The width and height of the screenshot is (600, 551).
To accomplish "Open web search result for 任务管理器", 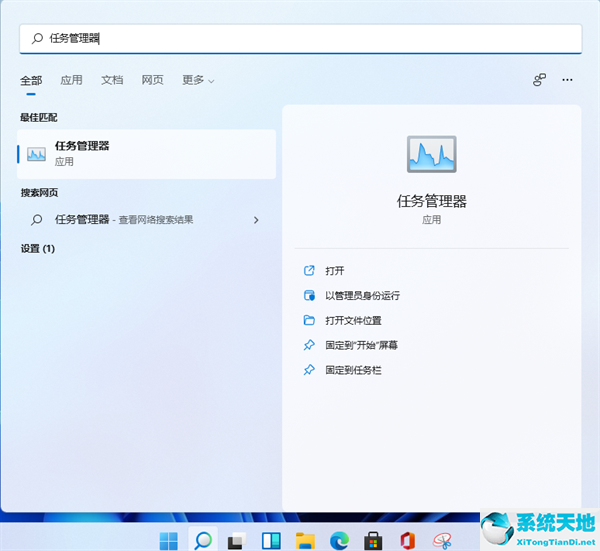I will pos(147,220).
